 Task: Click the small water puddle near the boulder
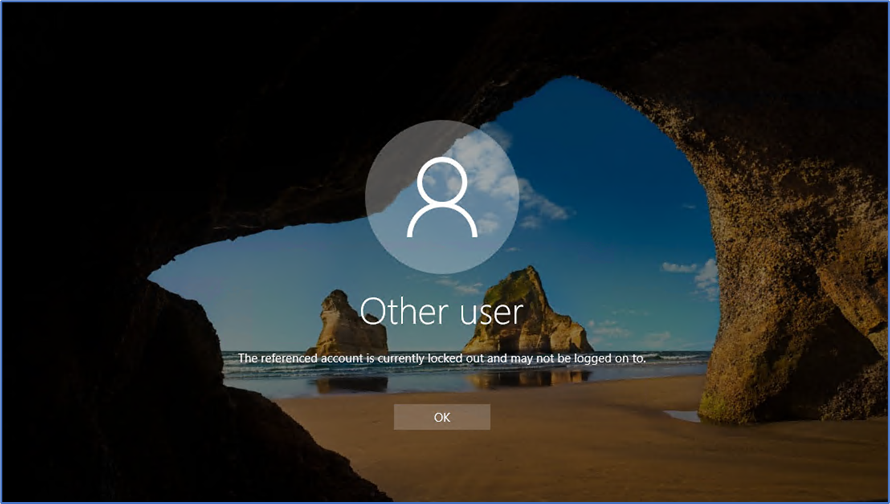click(683, 414)
